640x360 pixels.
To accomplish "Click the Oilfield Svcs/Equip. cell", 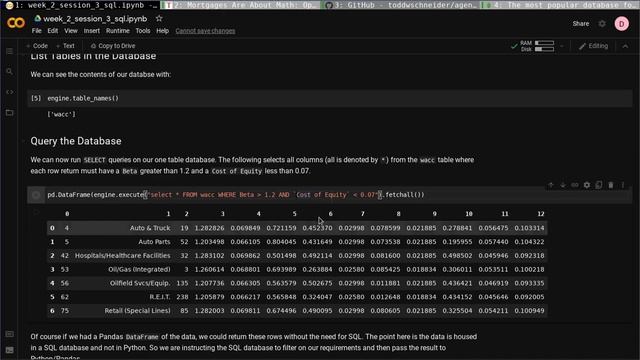I will click(140, 283).
